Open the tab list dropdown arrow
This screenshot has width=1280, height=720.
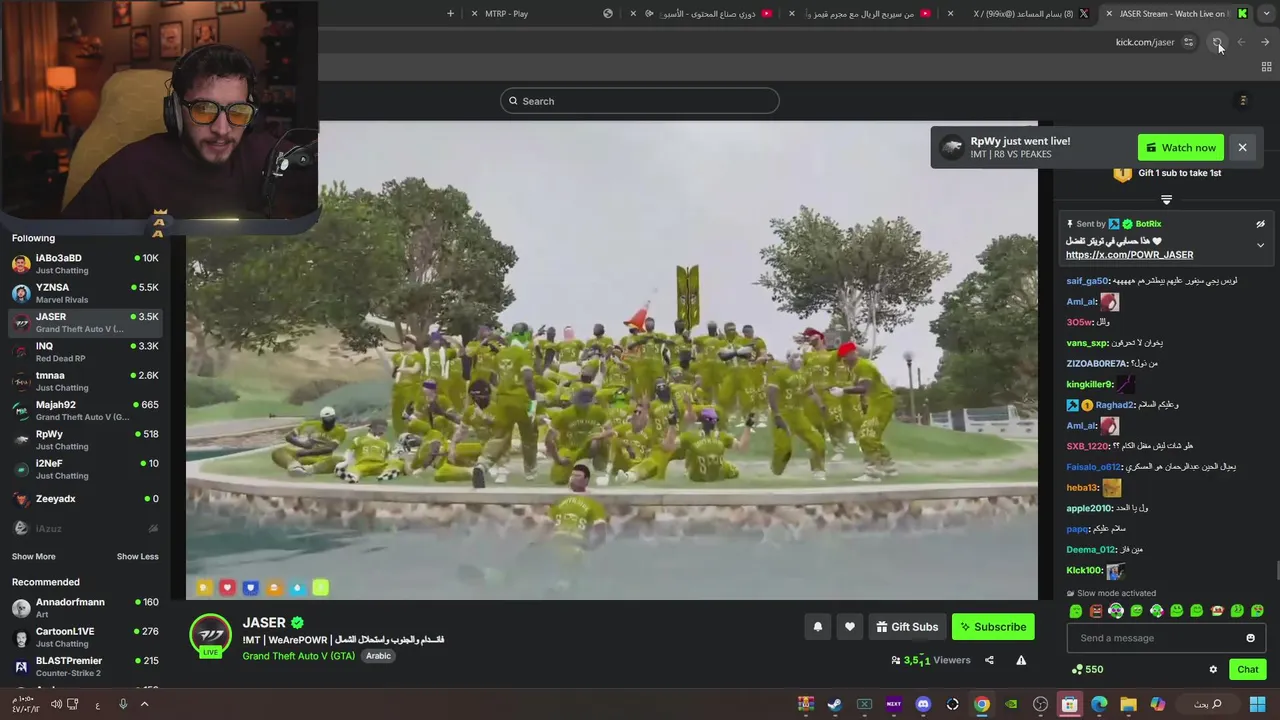coord(1269,13)
